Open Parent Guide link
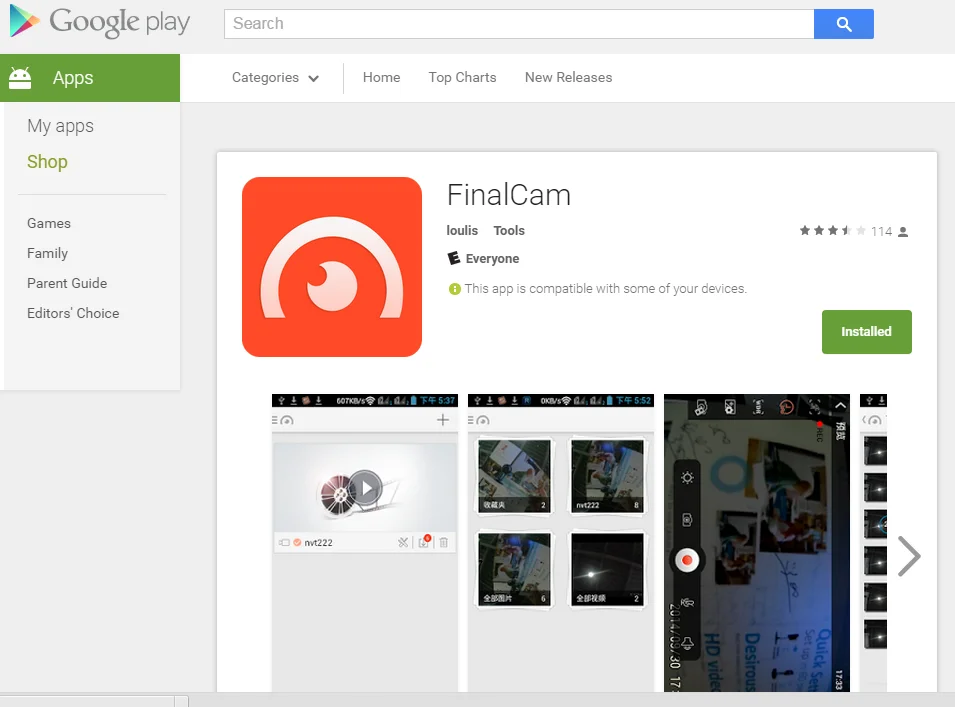Viewport: 955px width, 707px height. coord(67,283)
